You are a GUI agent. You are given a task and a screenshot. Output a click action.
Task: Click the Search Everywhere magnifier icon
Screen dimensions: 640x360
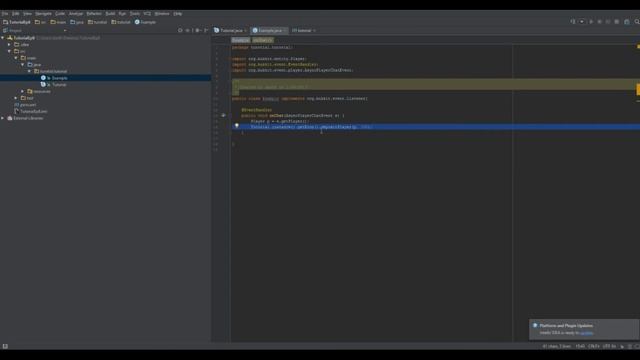coord(636,22)
